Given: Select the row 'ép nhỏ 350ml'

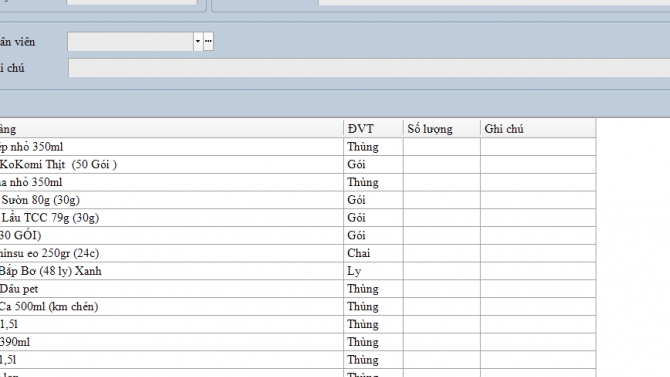Looking at the screenshot, I should coord(298,147).
